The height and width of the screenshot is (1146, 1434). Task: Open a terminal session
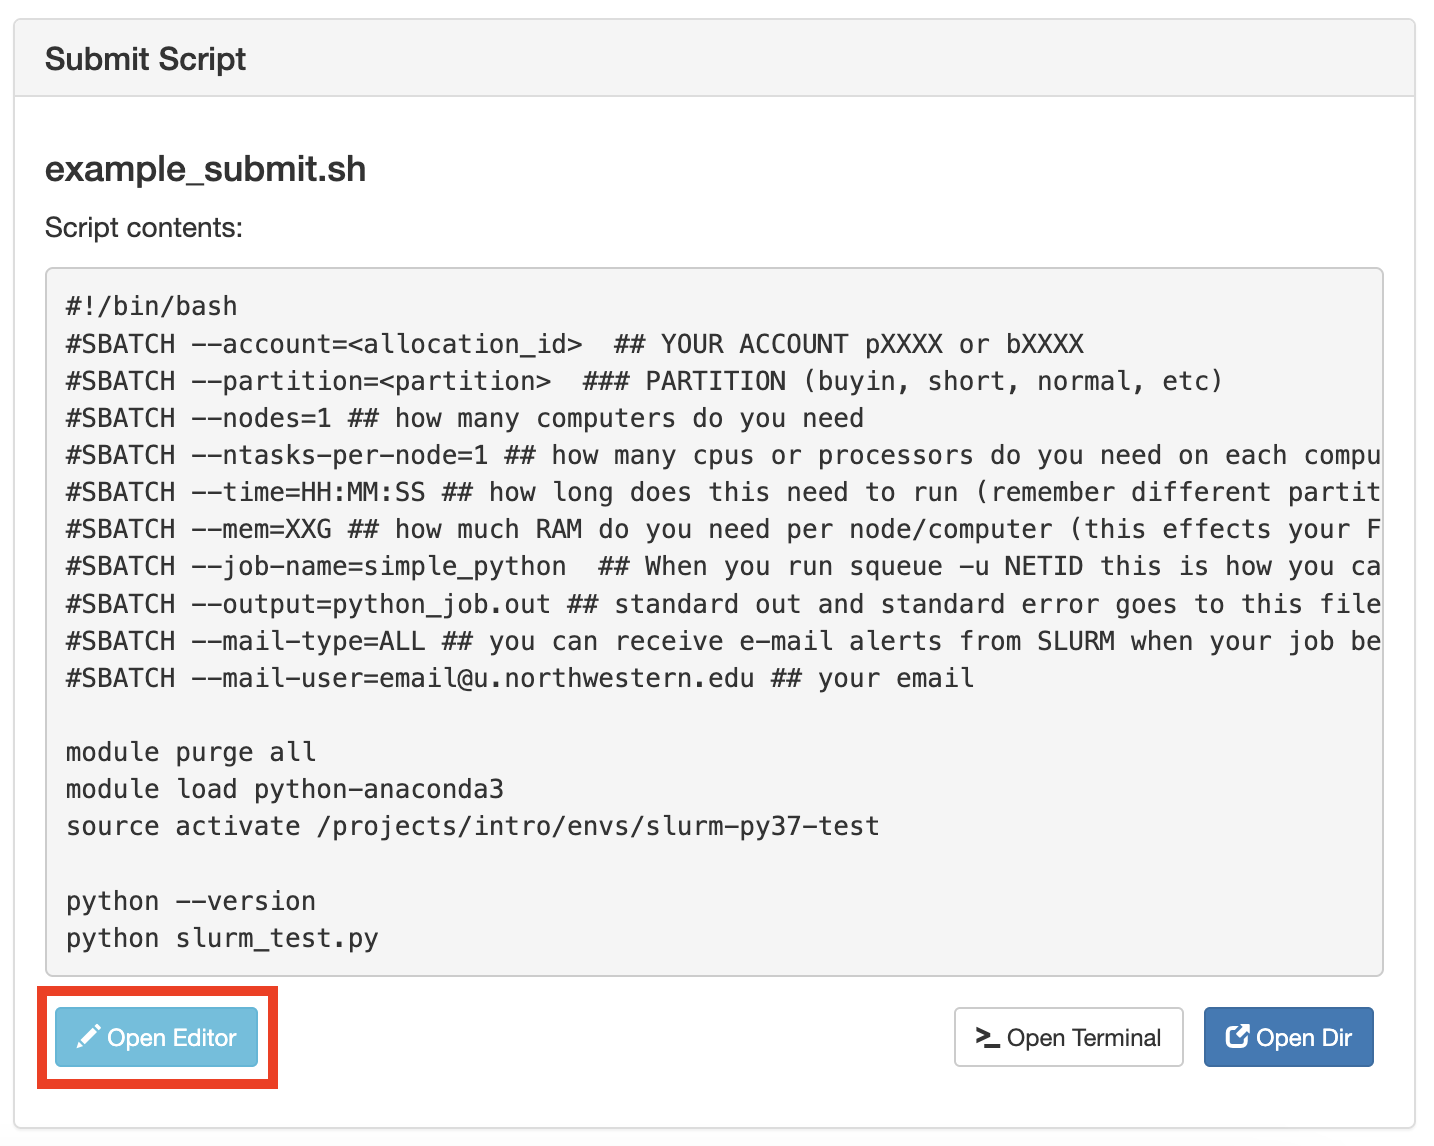(x=1068, y=1037)
